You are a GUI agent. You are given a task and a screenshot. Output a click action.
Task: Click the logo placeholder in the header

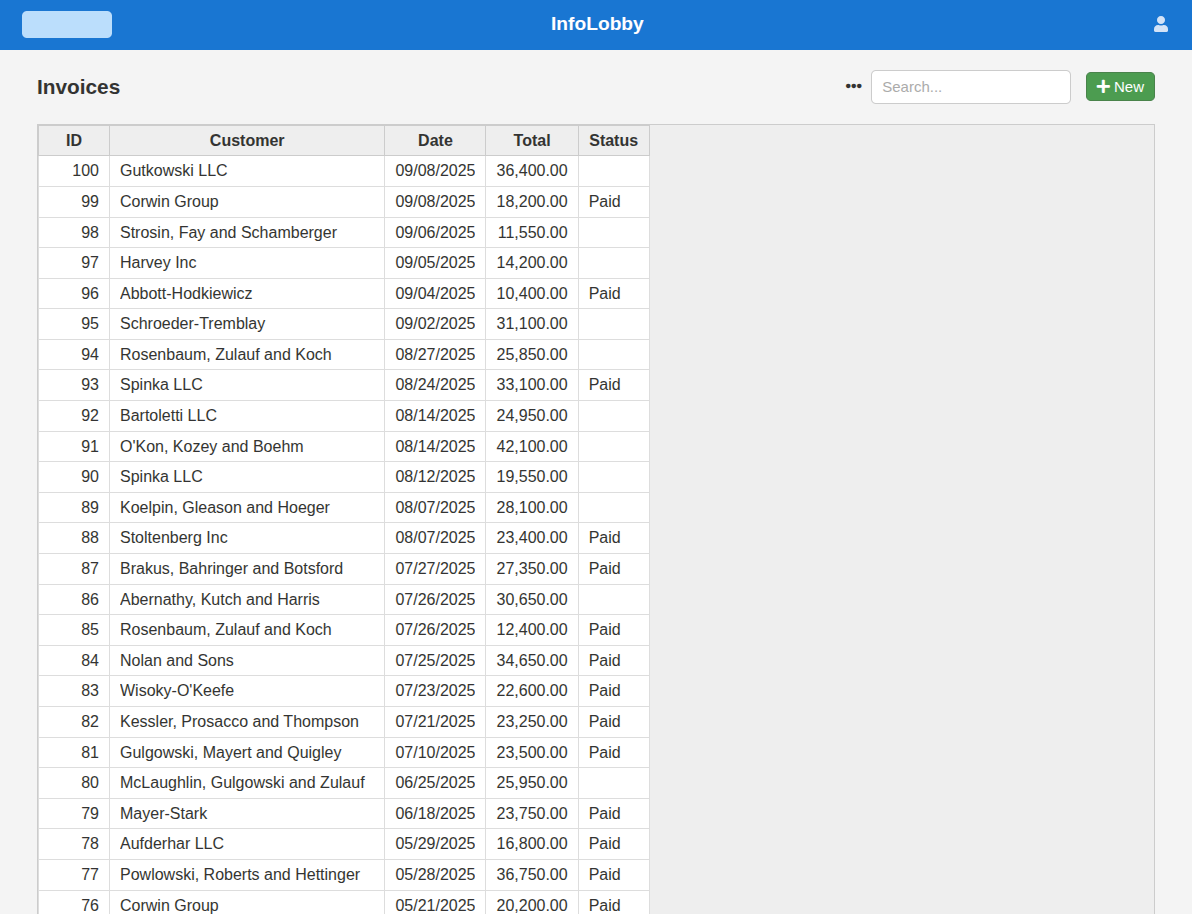(x=67, y=24)
